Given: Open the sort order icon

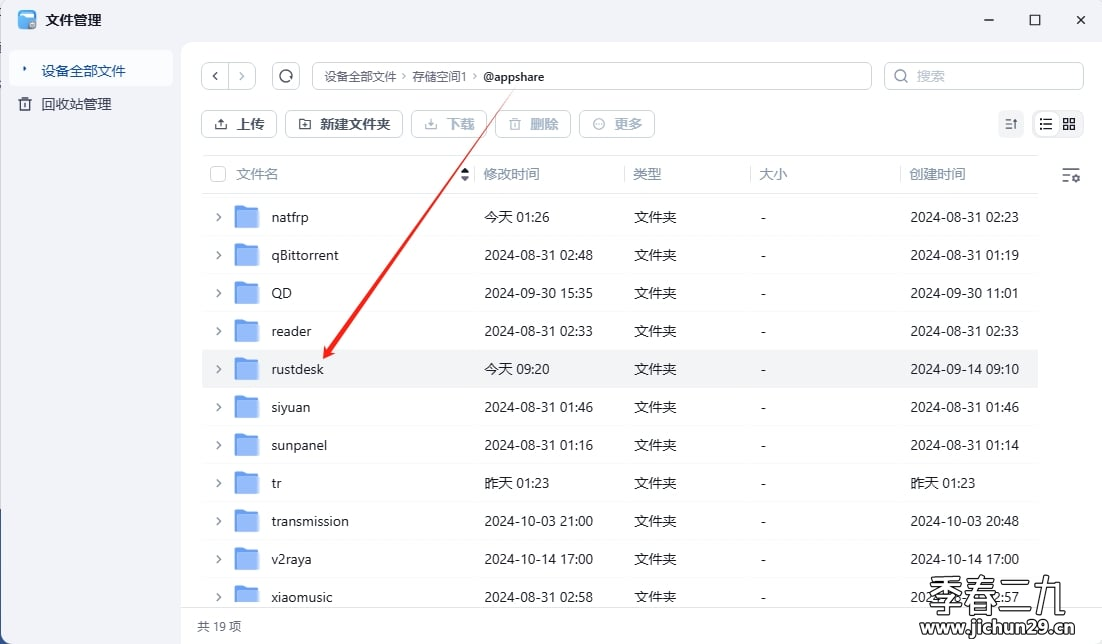Looking at the screenshot, I should (1011, 124).
